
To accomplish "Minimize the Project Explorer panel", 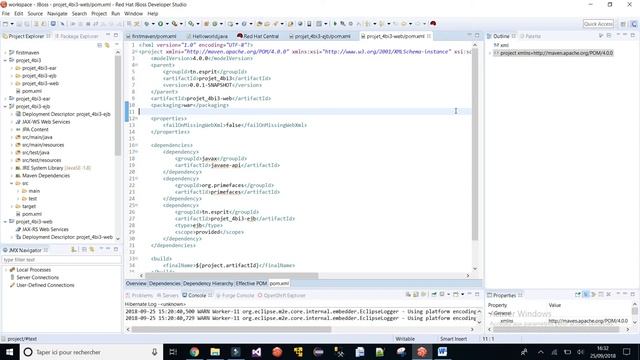I will tap(108, 36).
